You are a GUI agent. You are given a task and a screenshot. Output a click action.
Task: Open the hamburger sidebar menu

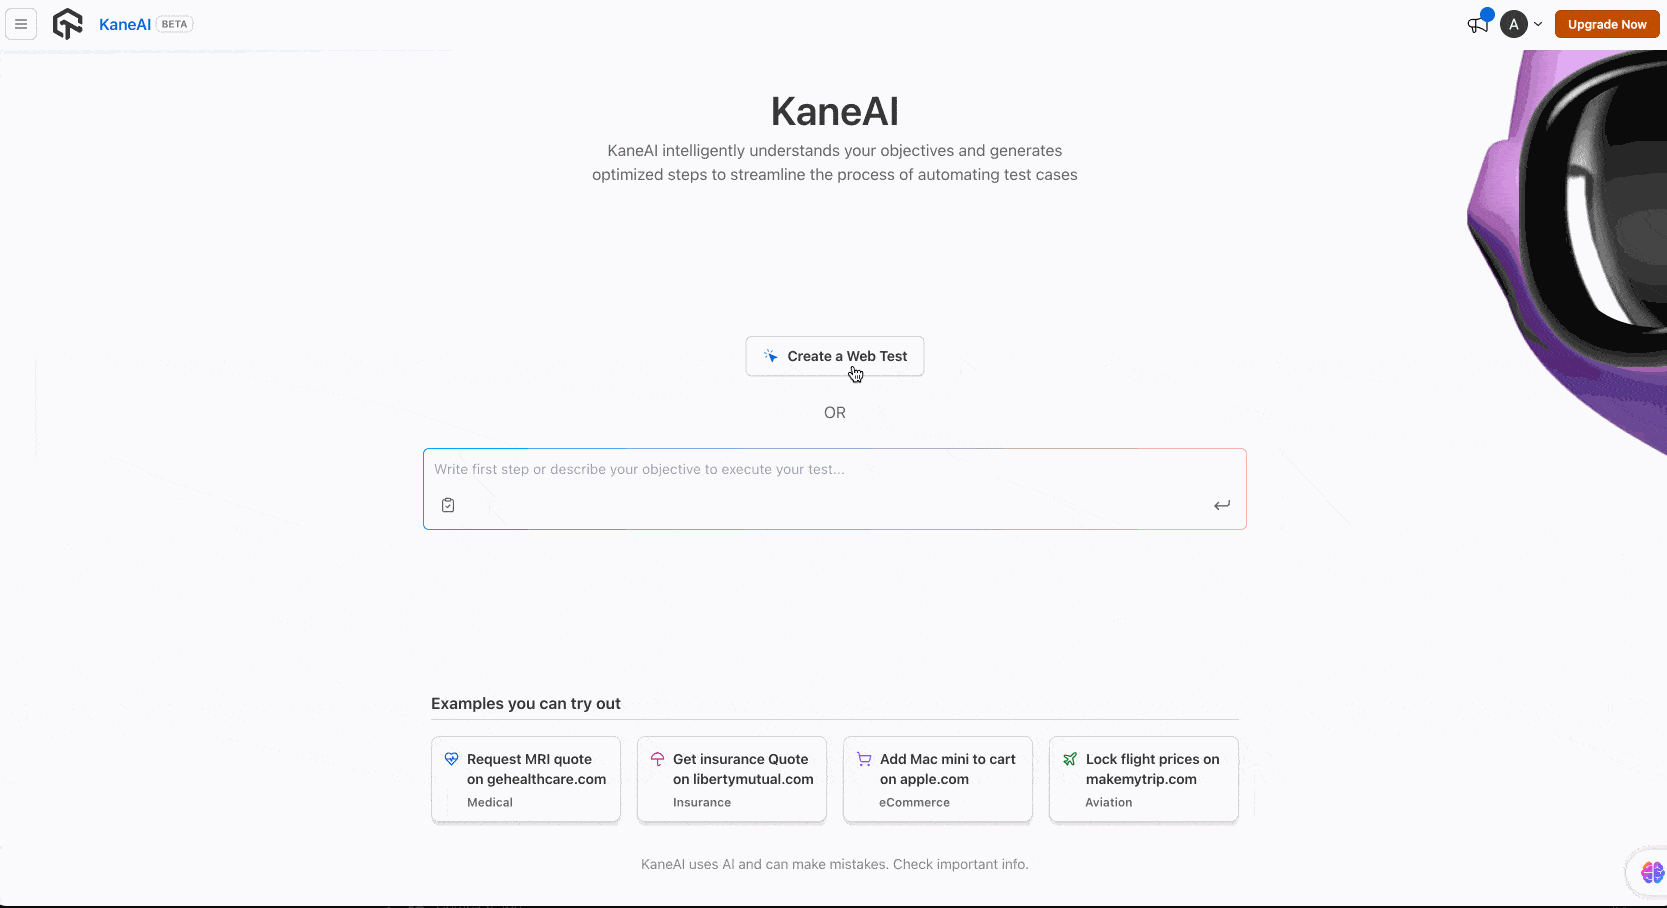21,24
